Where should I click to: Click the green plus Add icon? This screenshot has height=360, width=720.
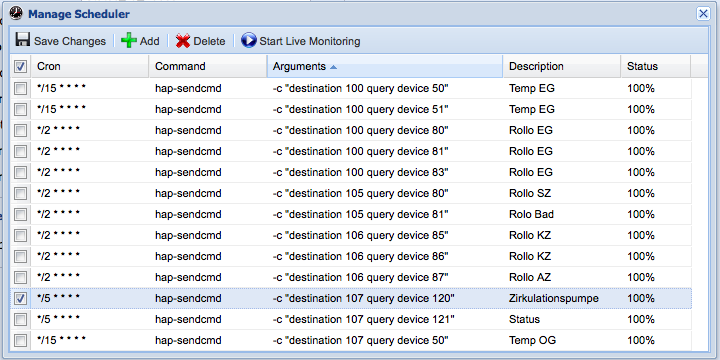(x=129, y=40)
